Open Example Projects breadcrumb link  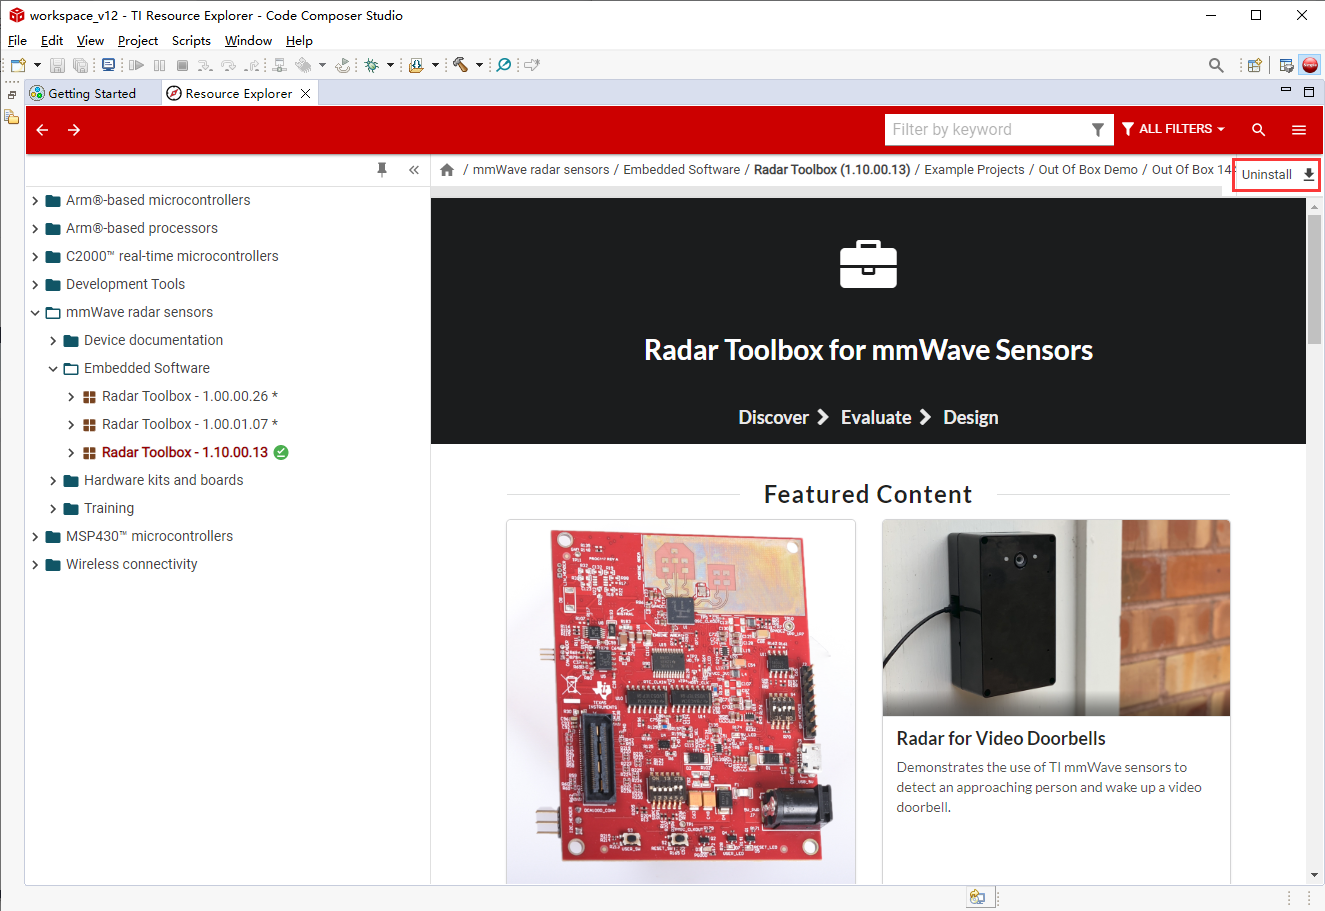pos(974,170)
